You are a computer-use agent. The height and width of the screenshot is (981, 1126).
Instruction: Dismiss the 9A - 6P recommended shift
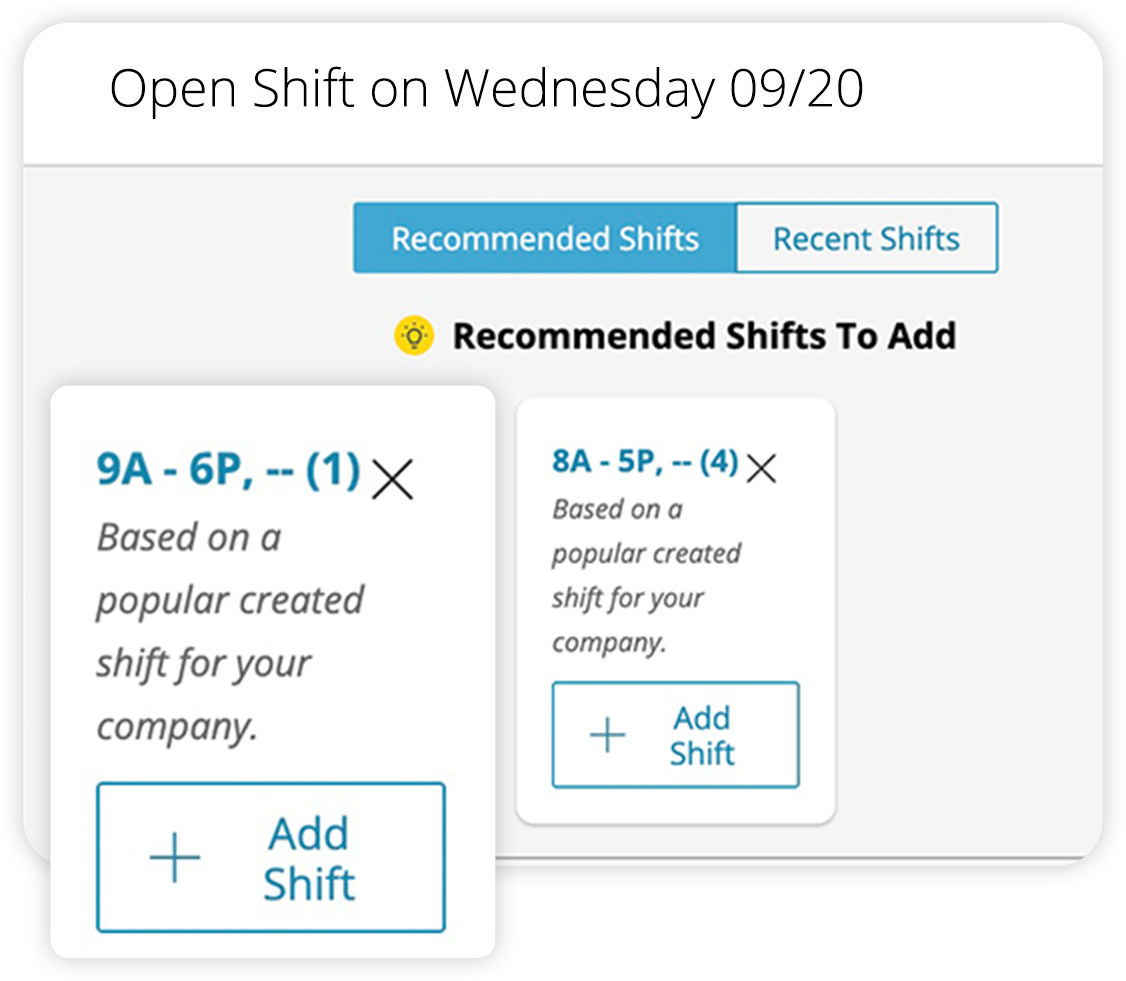[x=393, y=479]
